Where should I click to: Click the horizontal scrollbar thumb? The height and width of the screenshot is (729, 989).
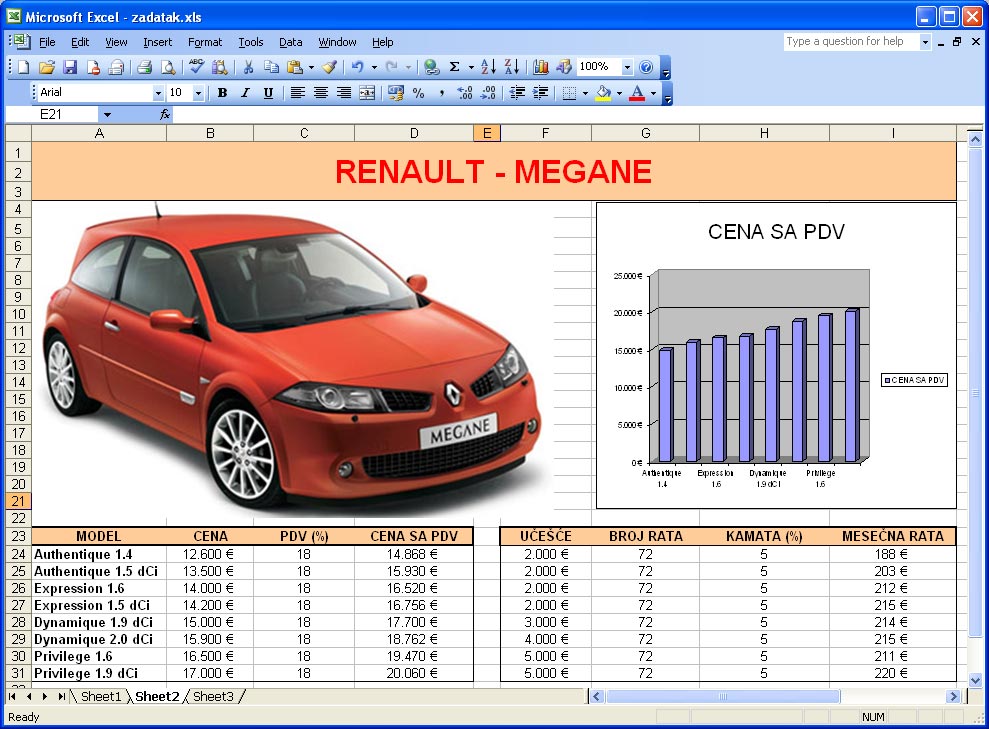coord(723,696)
